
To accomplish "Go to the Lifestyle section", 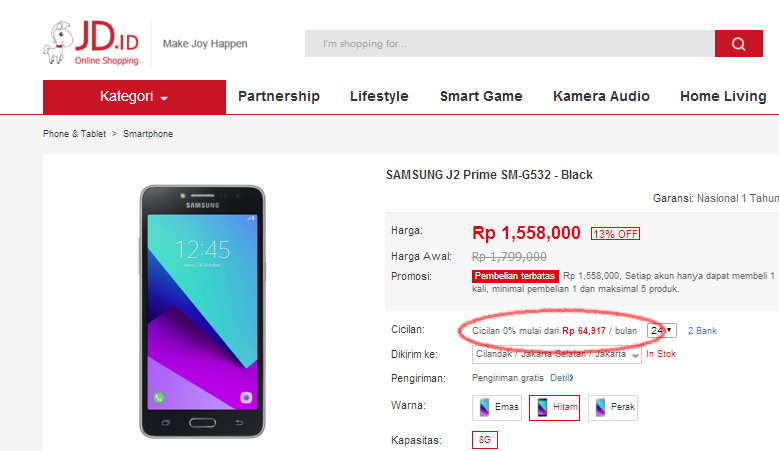I will coord(379,97).
